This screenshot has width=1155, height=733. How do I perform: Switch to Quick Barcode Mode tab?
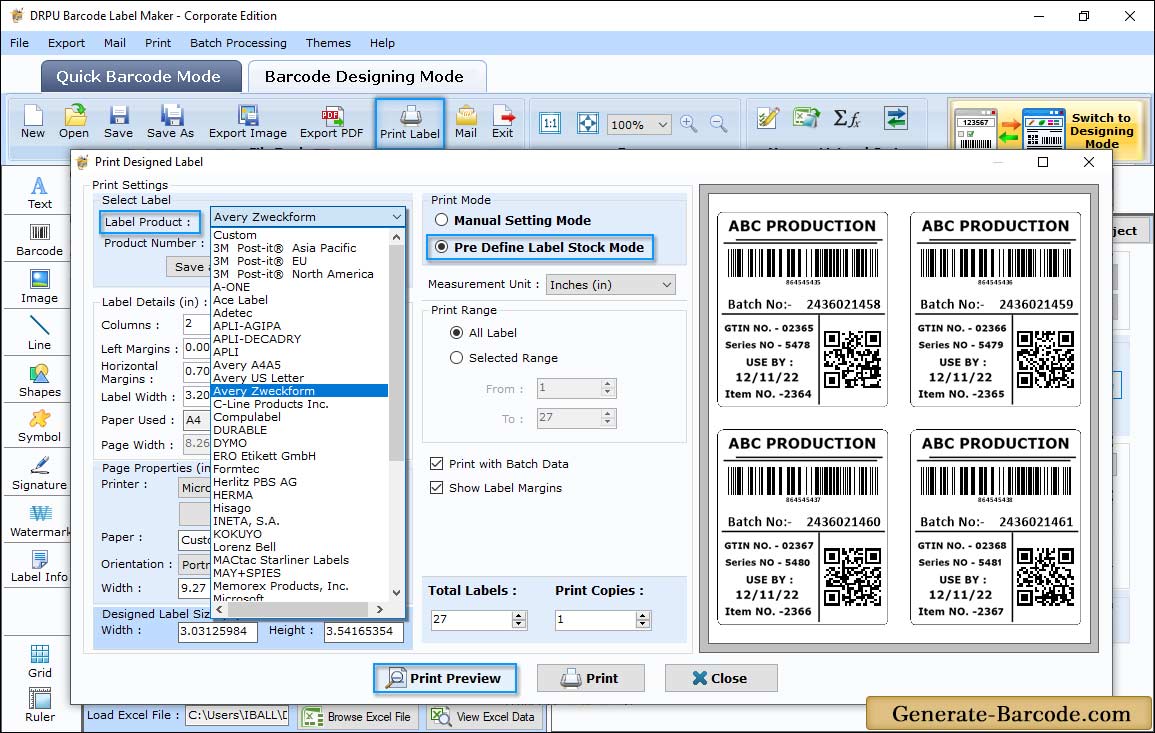click(x=140, y=77)
